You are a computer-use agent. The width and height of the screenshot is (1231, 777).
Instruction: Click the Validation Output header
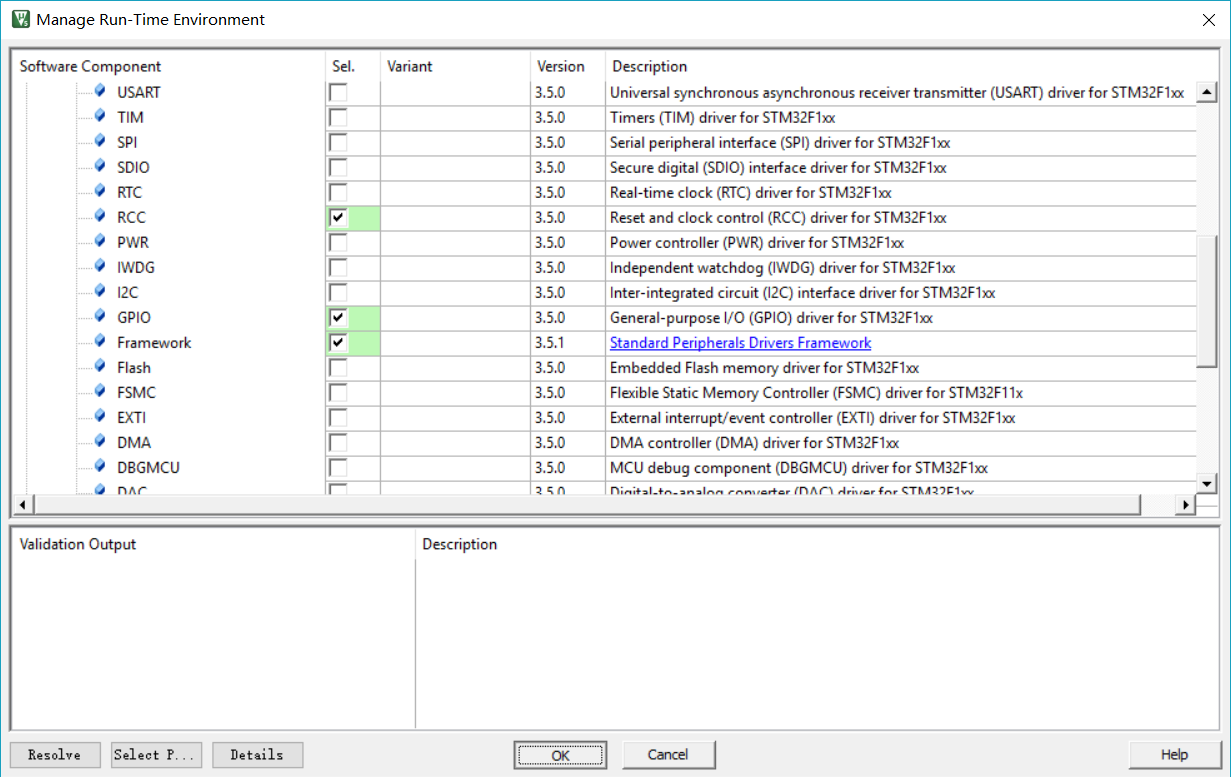click(78, 544)
